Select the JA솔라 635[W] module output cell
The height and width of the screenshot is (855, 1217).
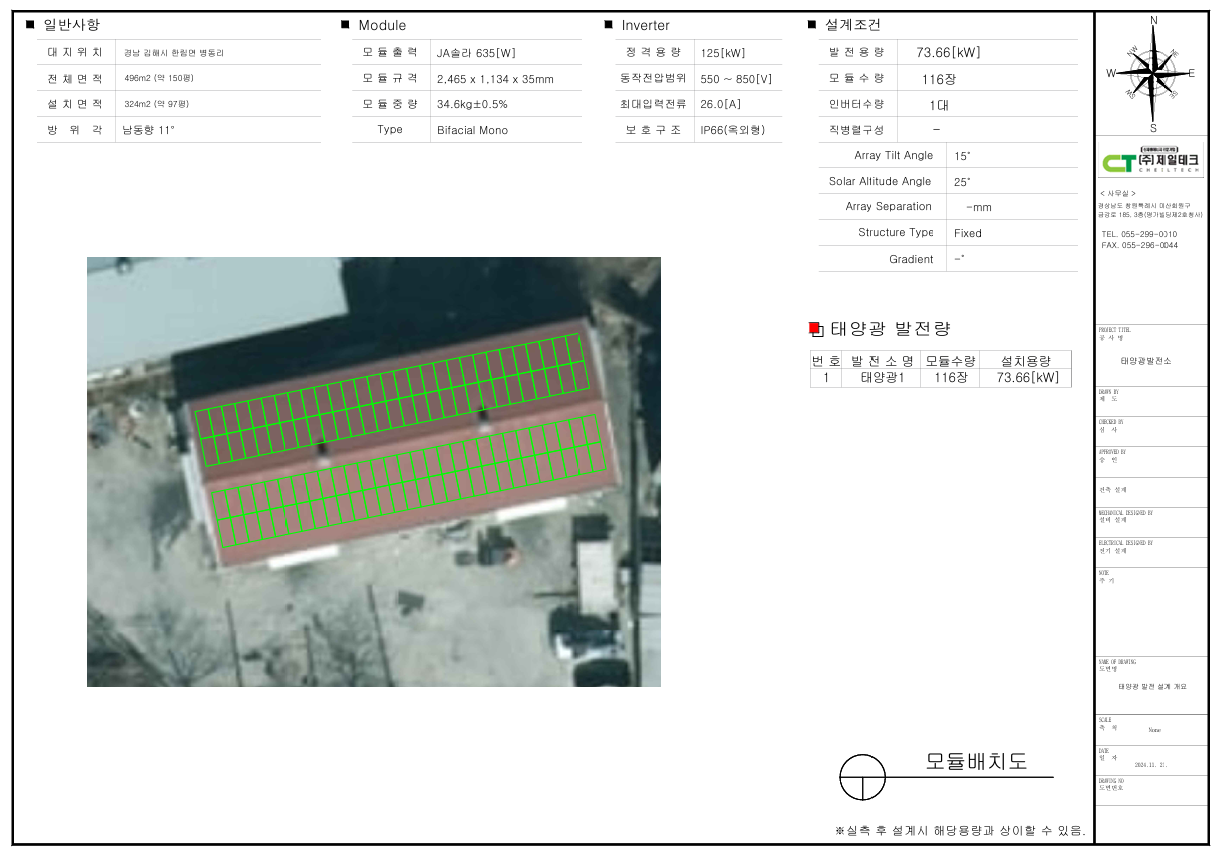click(476, 53)
